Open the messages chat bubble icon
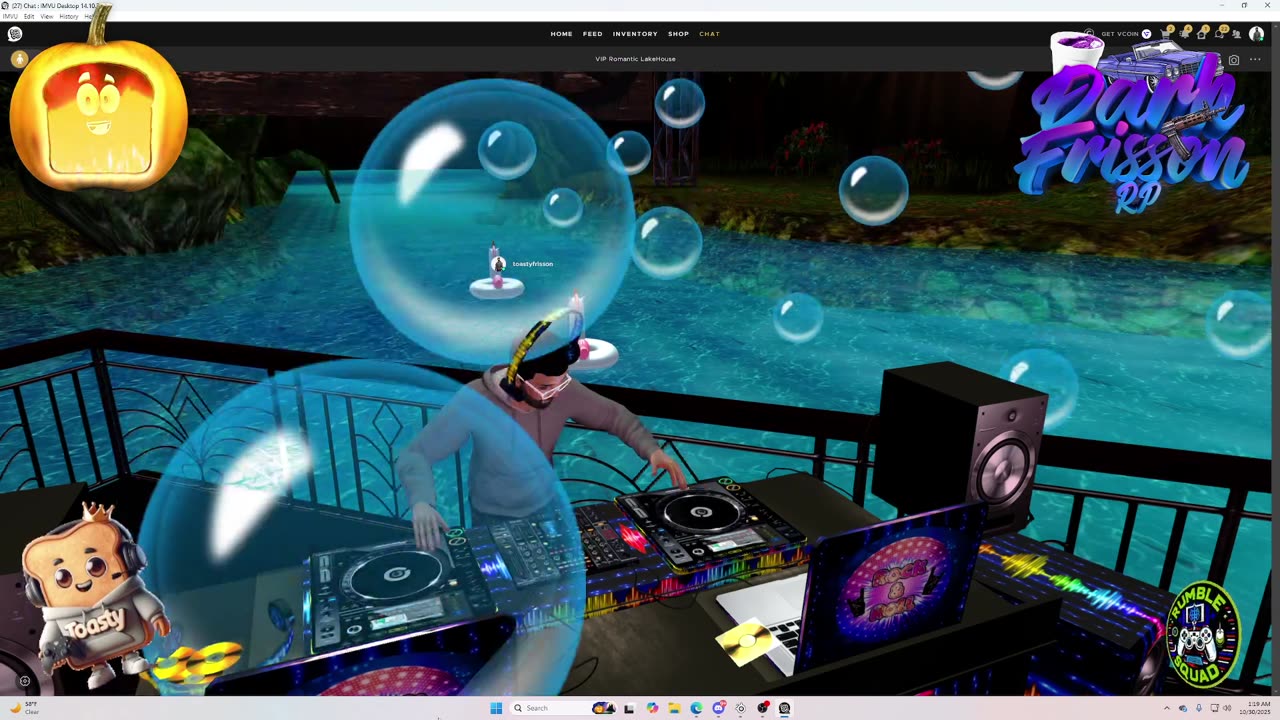 click(1220, 34)
